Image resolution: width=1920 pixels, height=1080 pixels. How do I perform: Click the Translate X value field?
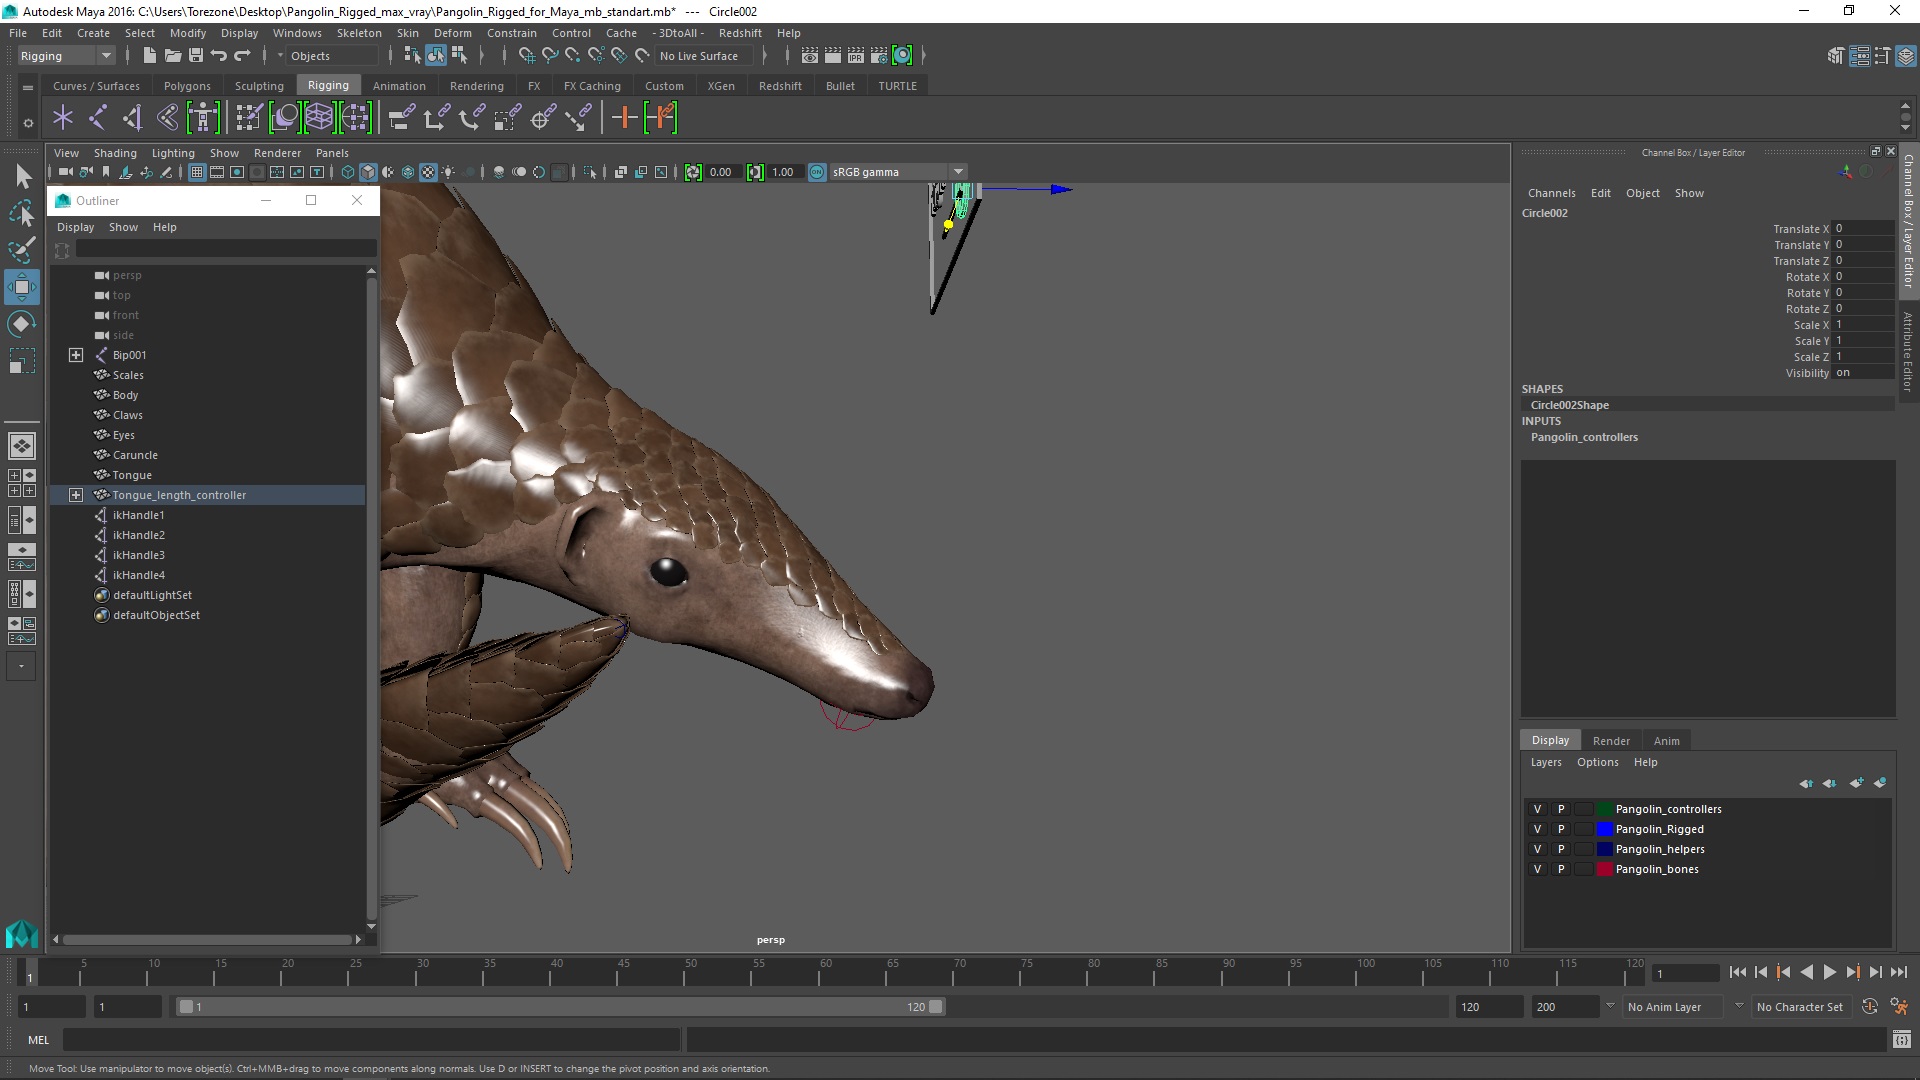click(1863, 229)
